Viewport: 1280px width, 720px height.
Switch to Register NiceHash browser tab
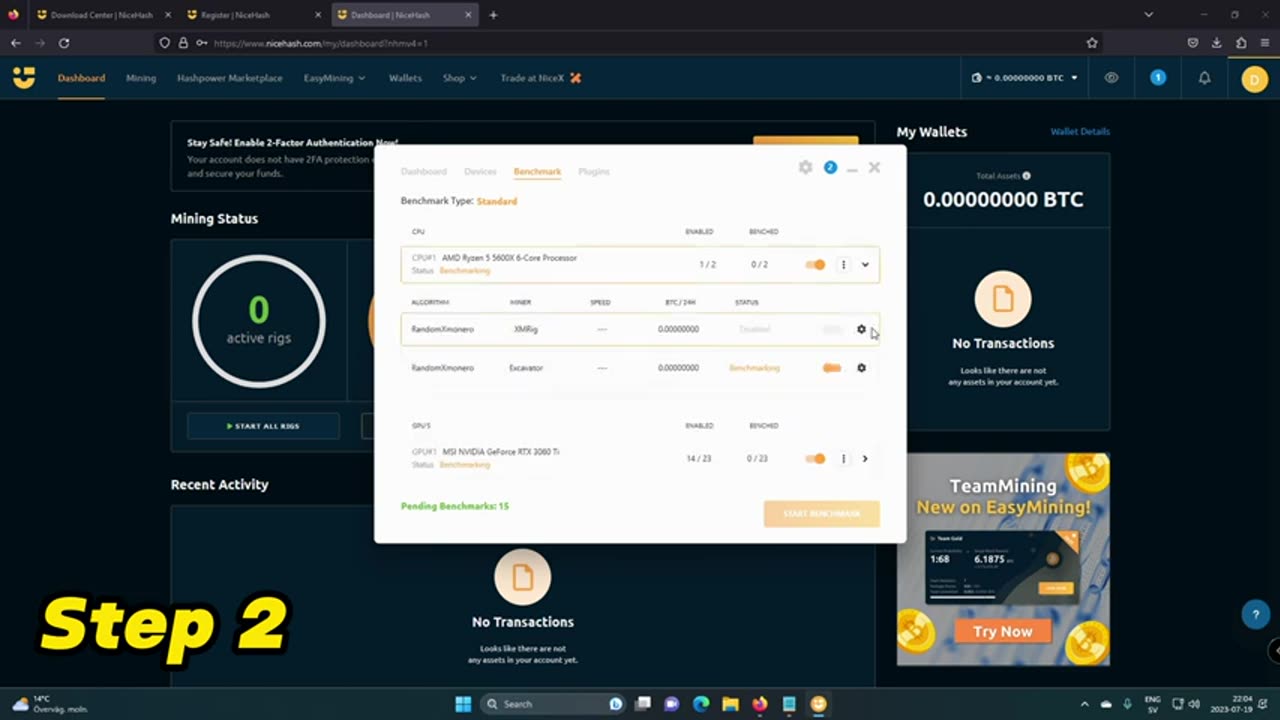pos(251,15)
